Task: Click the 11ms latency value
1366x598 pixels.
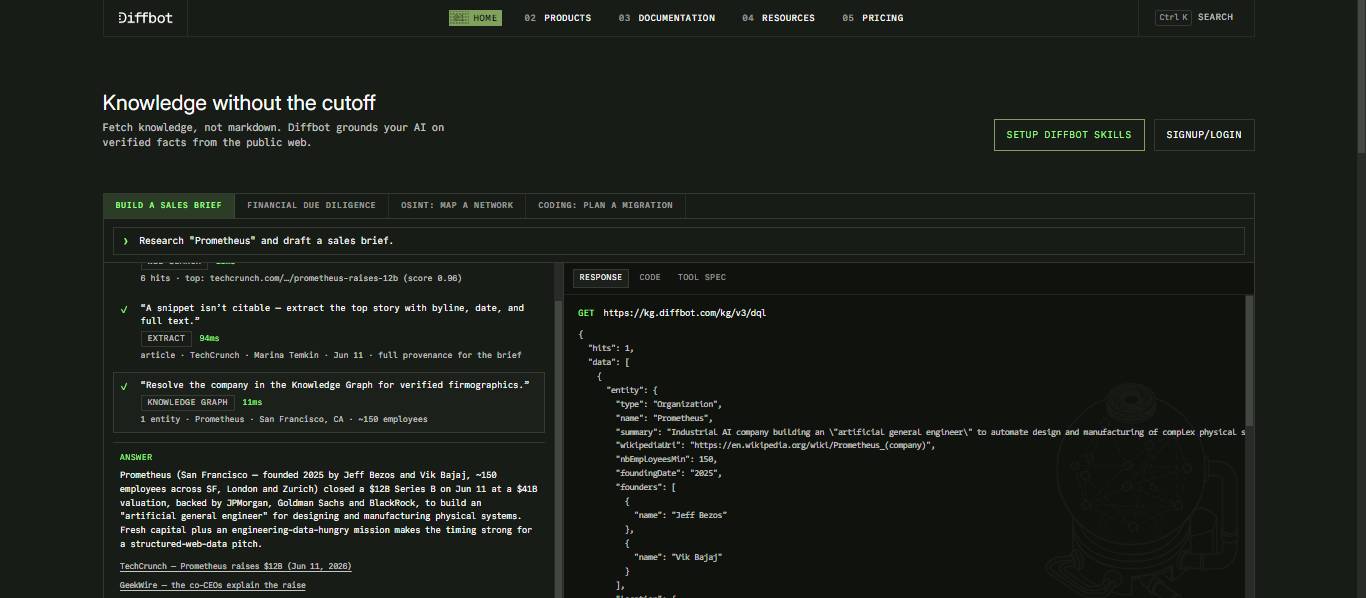Action: click(252, 402)
